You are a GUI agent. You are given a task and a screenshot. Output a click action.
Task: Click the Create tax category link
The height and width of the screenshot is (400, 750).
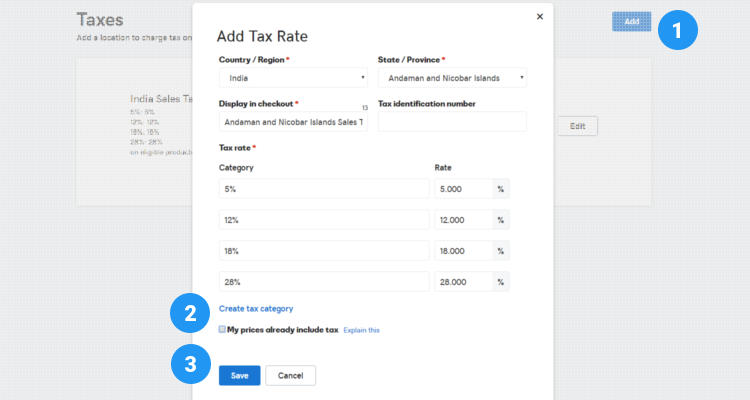coord(256,309)
